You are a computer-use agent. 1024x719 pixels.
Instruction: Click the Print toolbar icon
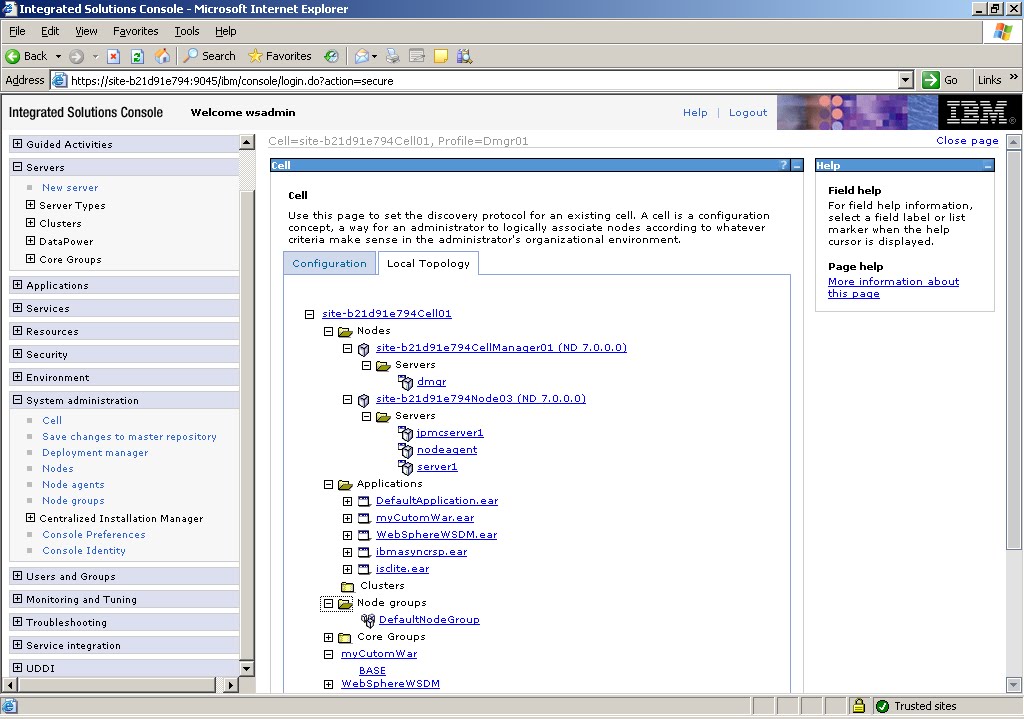point(392,56)
